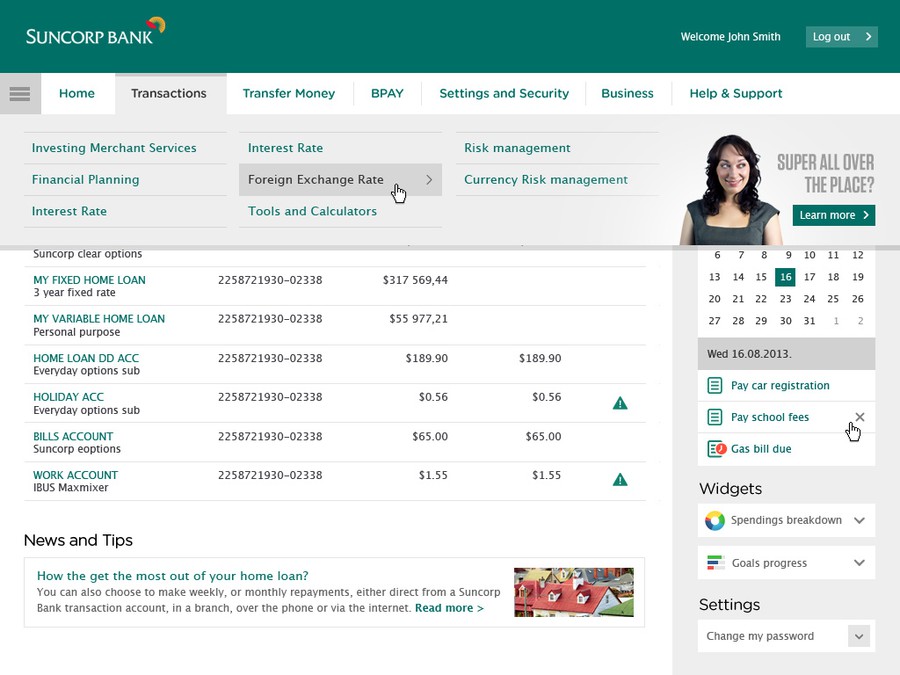Click the Holiday Acc warning triangle icon
Viewport: 900px width, 675px height.
tap(620, 403)
